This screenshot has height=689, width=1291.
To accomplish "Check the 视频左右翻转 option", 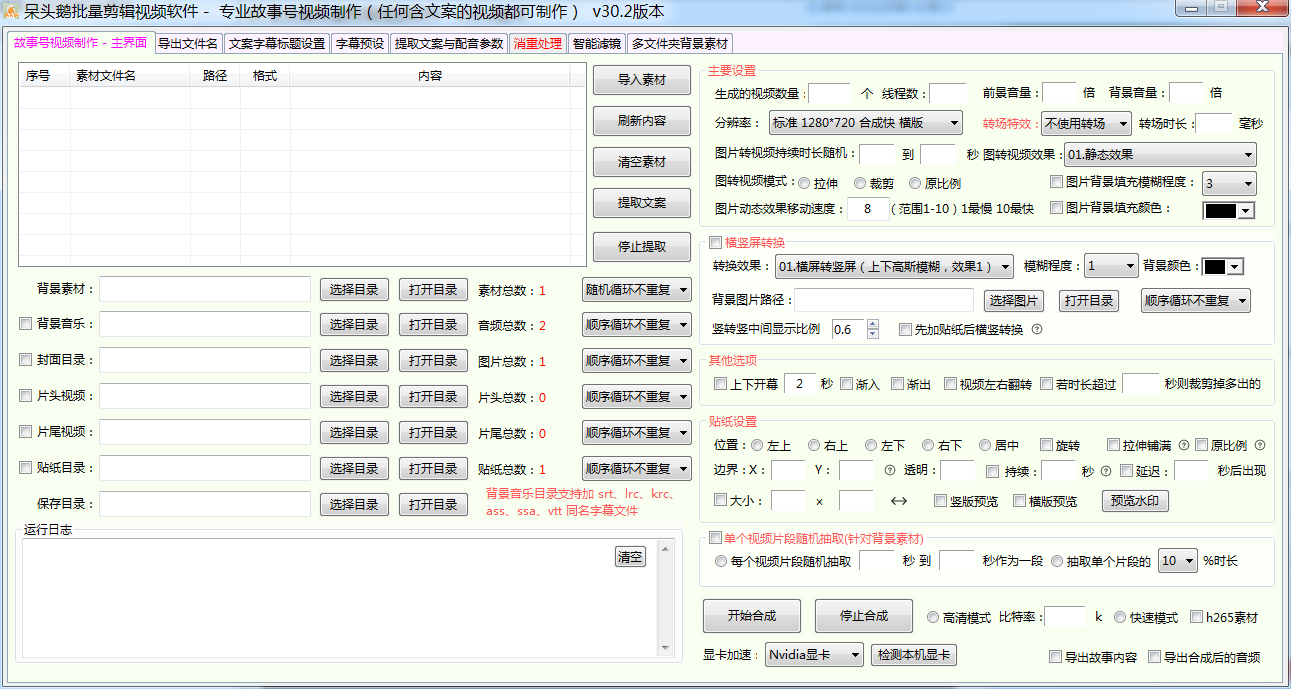I will click(950, 384).
